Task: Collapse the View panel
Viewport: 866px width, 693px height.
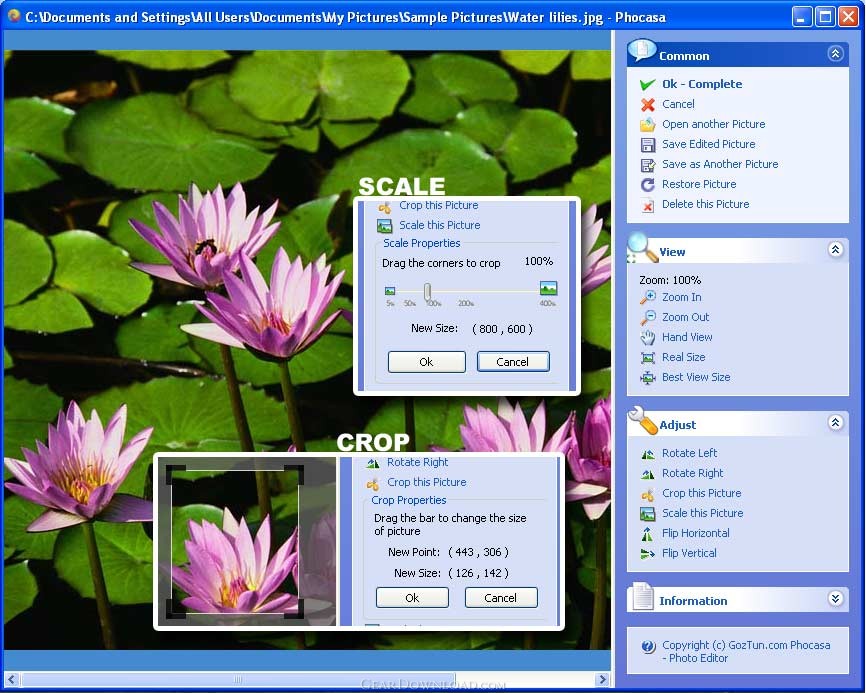Action: pyautogui.click(x=835, y=250)
